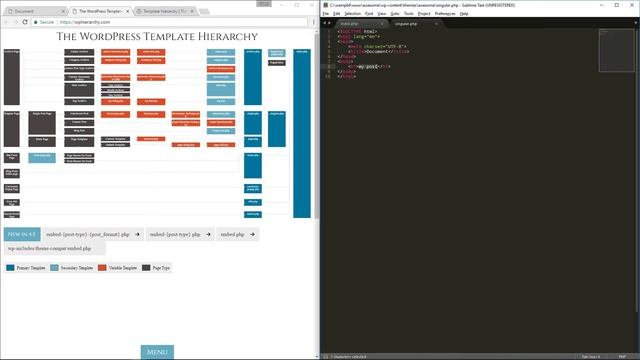Click the Singular Page type block
The image size is (640, 360).
click(x=12, y=129)
